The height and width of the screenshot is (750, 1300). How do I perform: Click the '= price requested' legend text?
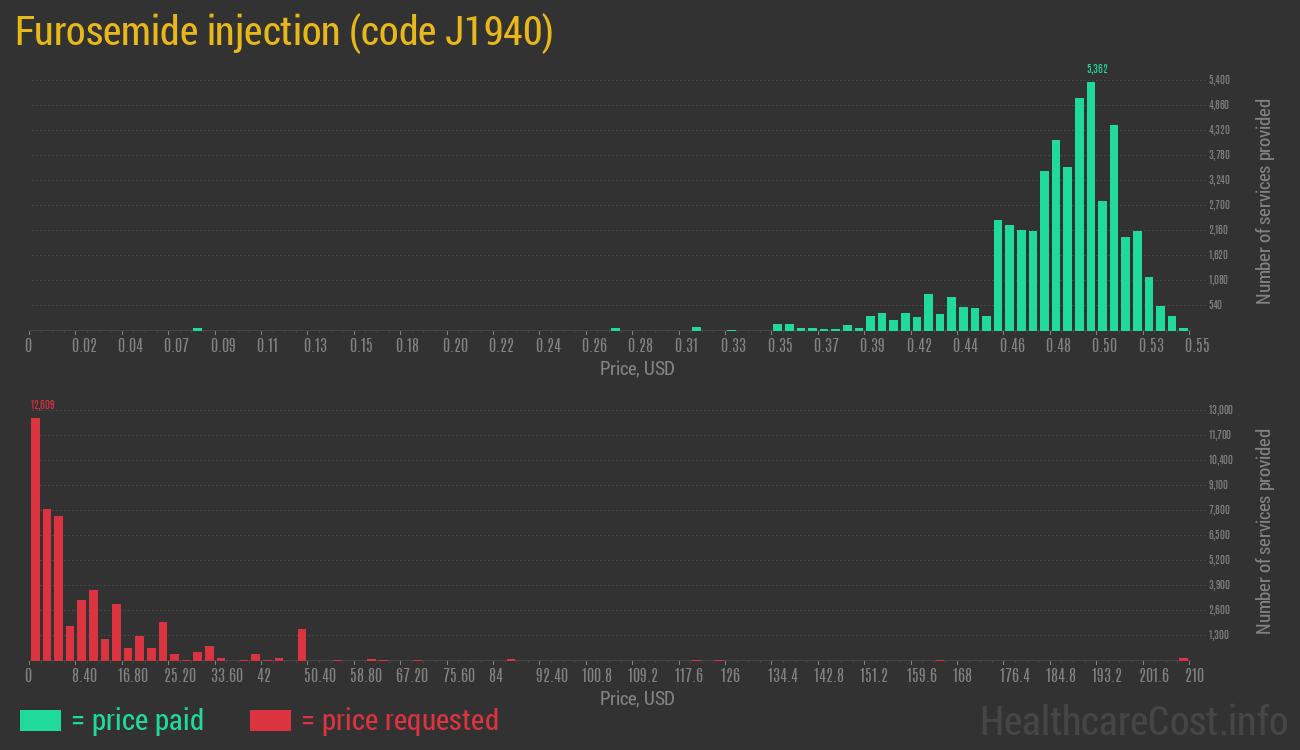(x=399, y=720)
